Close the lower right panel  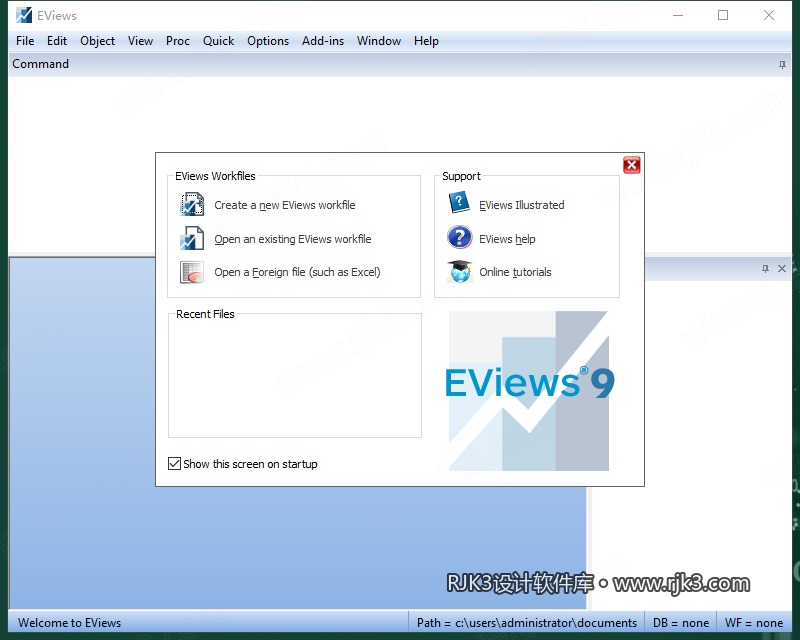[782, 268]
